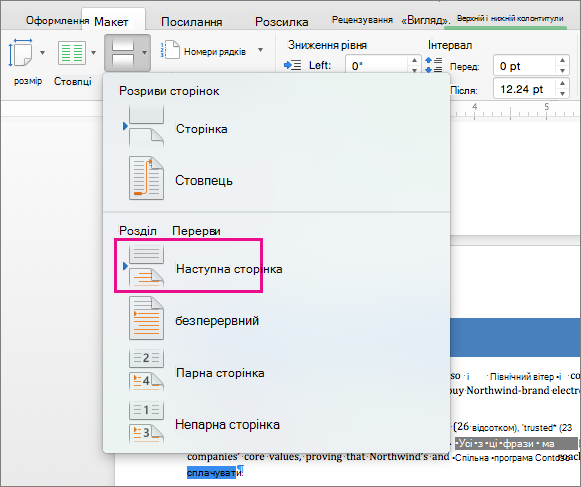This screenshot has width=581, height=487.
Task: Click the ruler mark 5
Action: (547, 107)
